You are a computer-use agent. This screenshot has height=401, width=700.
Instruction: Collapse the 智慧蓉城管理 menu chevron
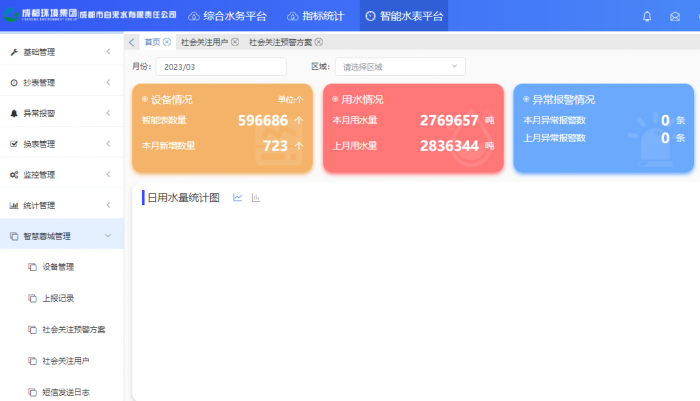(x=108, y=235)
